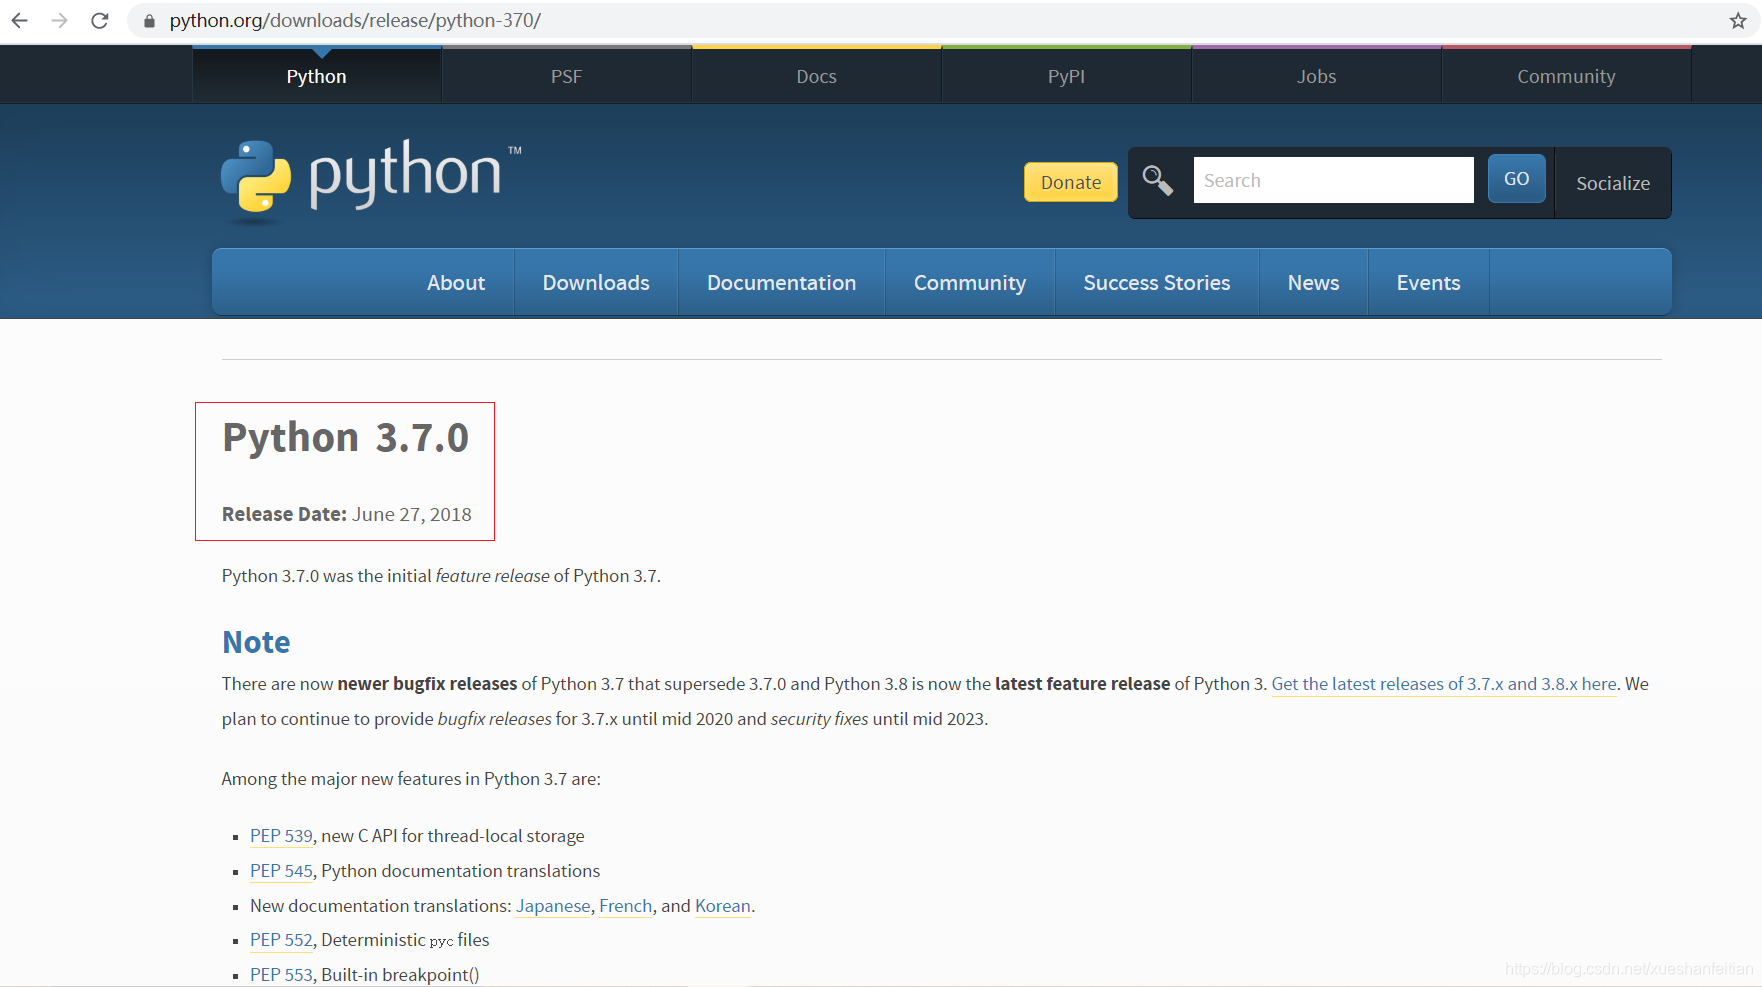Open the News navigation menu
Screen dimensions: 1762x987
(x=1313, y=283)
